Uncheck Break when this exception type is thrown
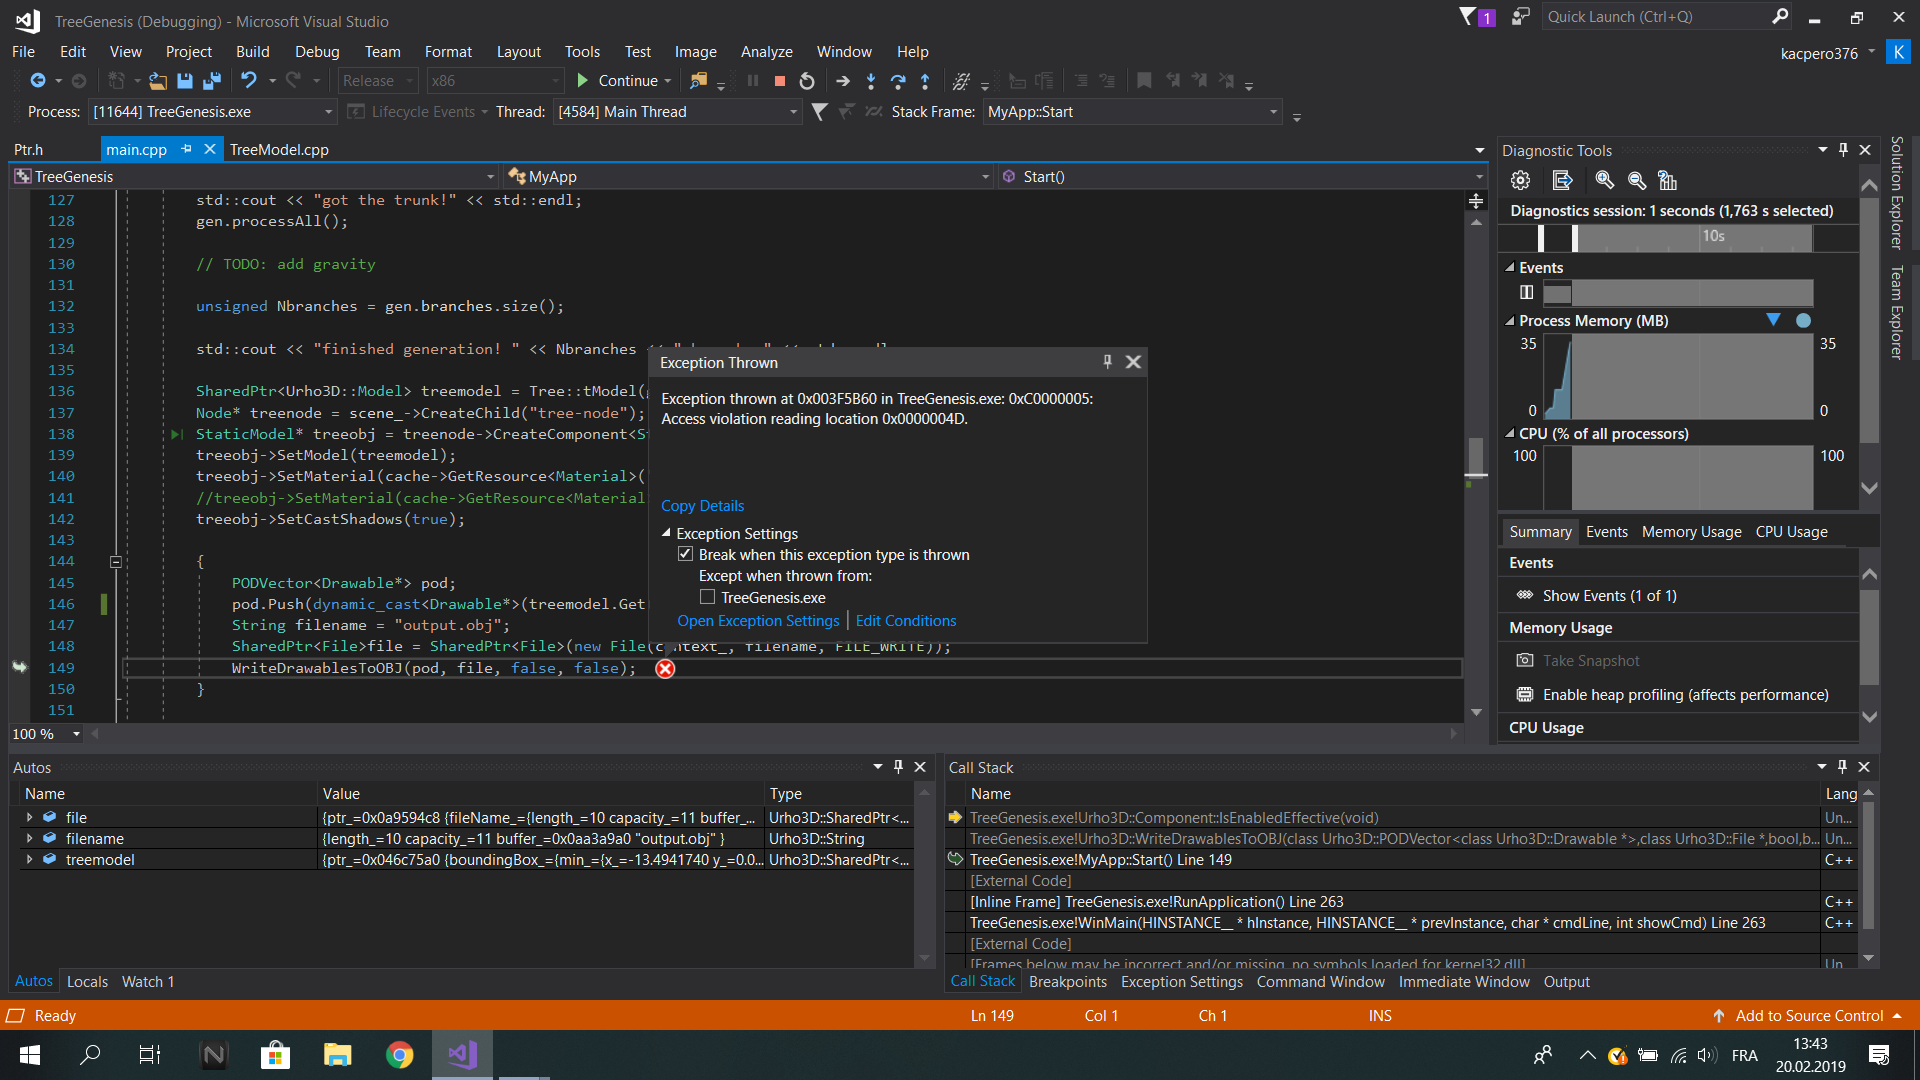Viewport: 1920px width, 1080px height. coord(685,554)
